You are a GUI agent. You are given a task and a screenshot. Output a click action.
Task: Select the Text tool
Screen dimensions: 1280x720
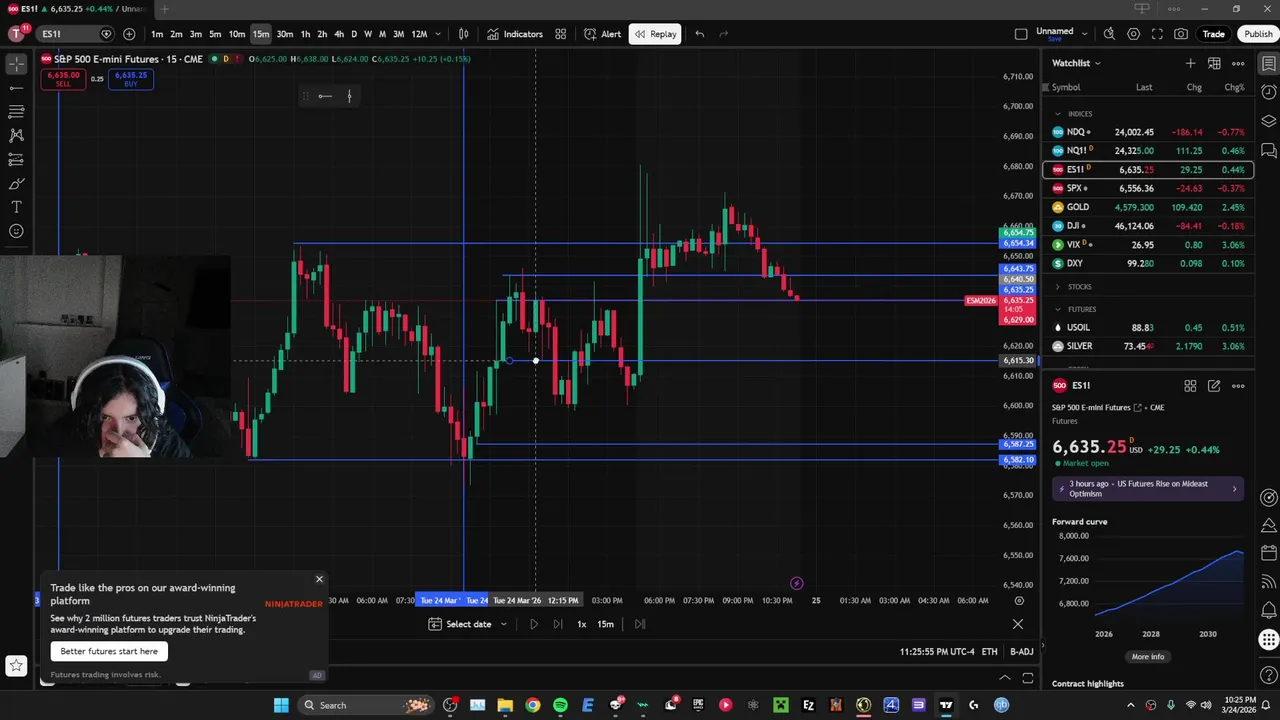coord(16,208)
